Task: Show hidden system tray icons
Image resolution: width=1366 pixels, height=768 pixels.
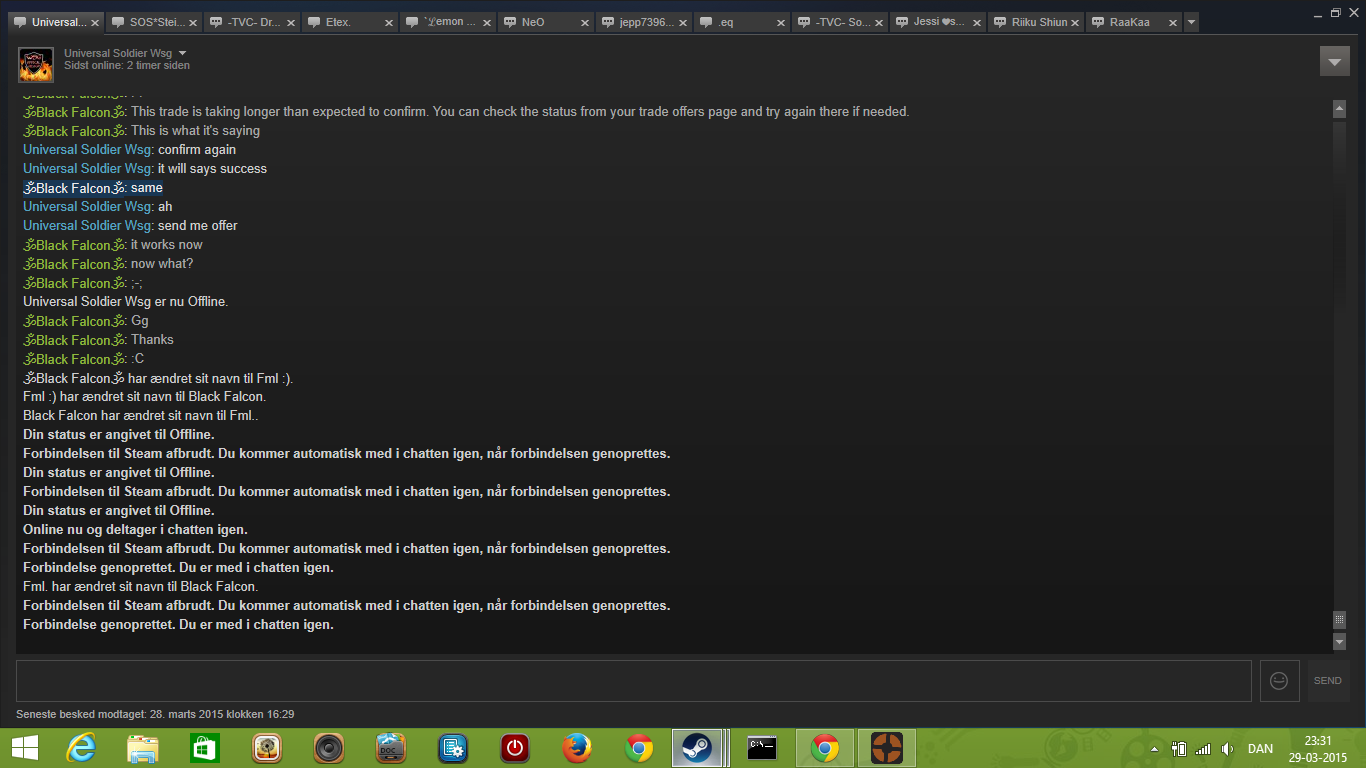Action: tap(1155, 749)
